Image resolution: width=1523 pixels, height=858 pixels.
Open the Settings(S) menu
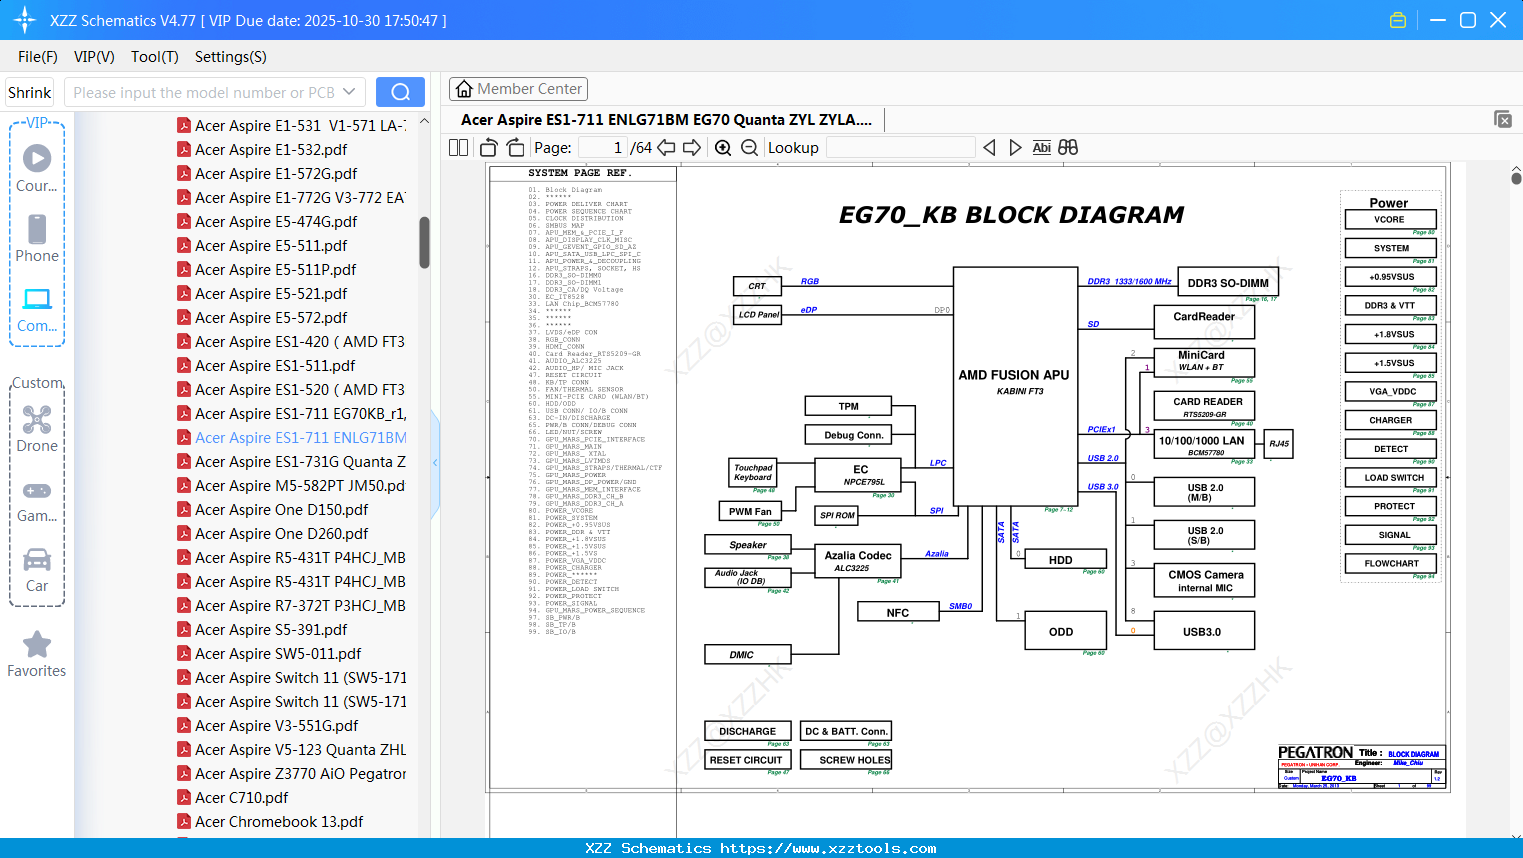pos(231,57)
